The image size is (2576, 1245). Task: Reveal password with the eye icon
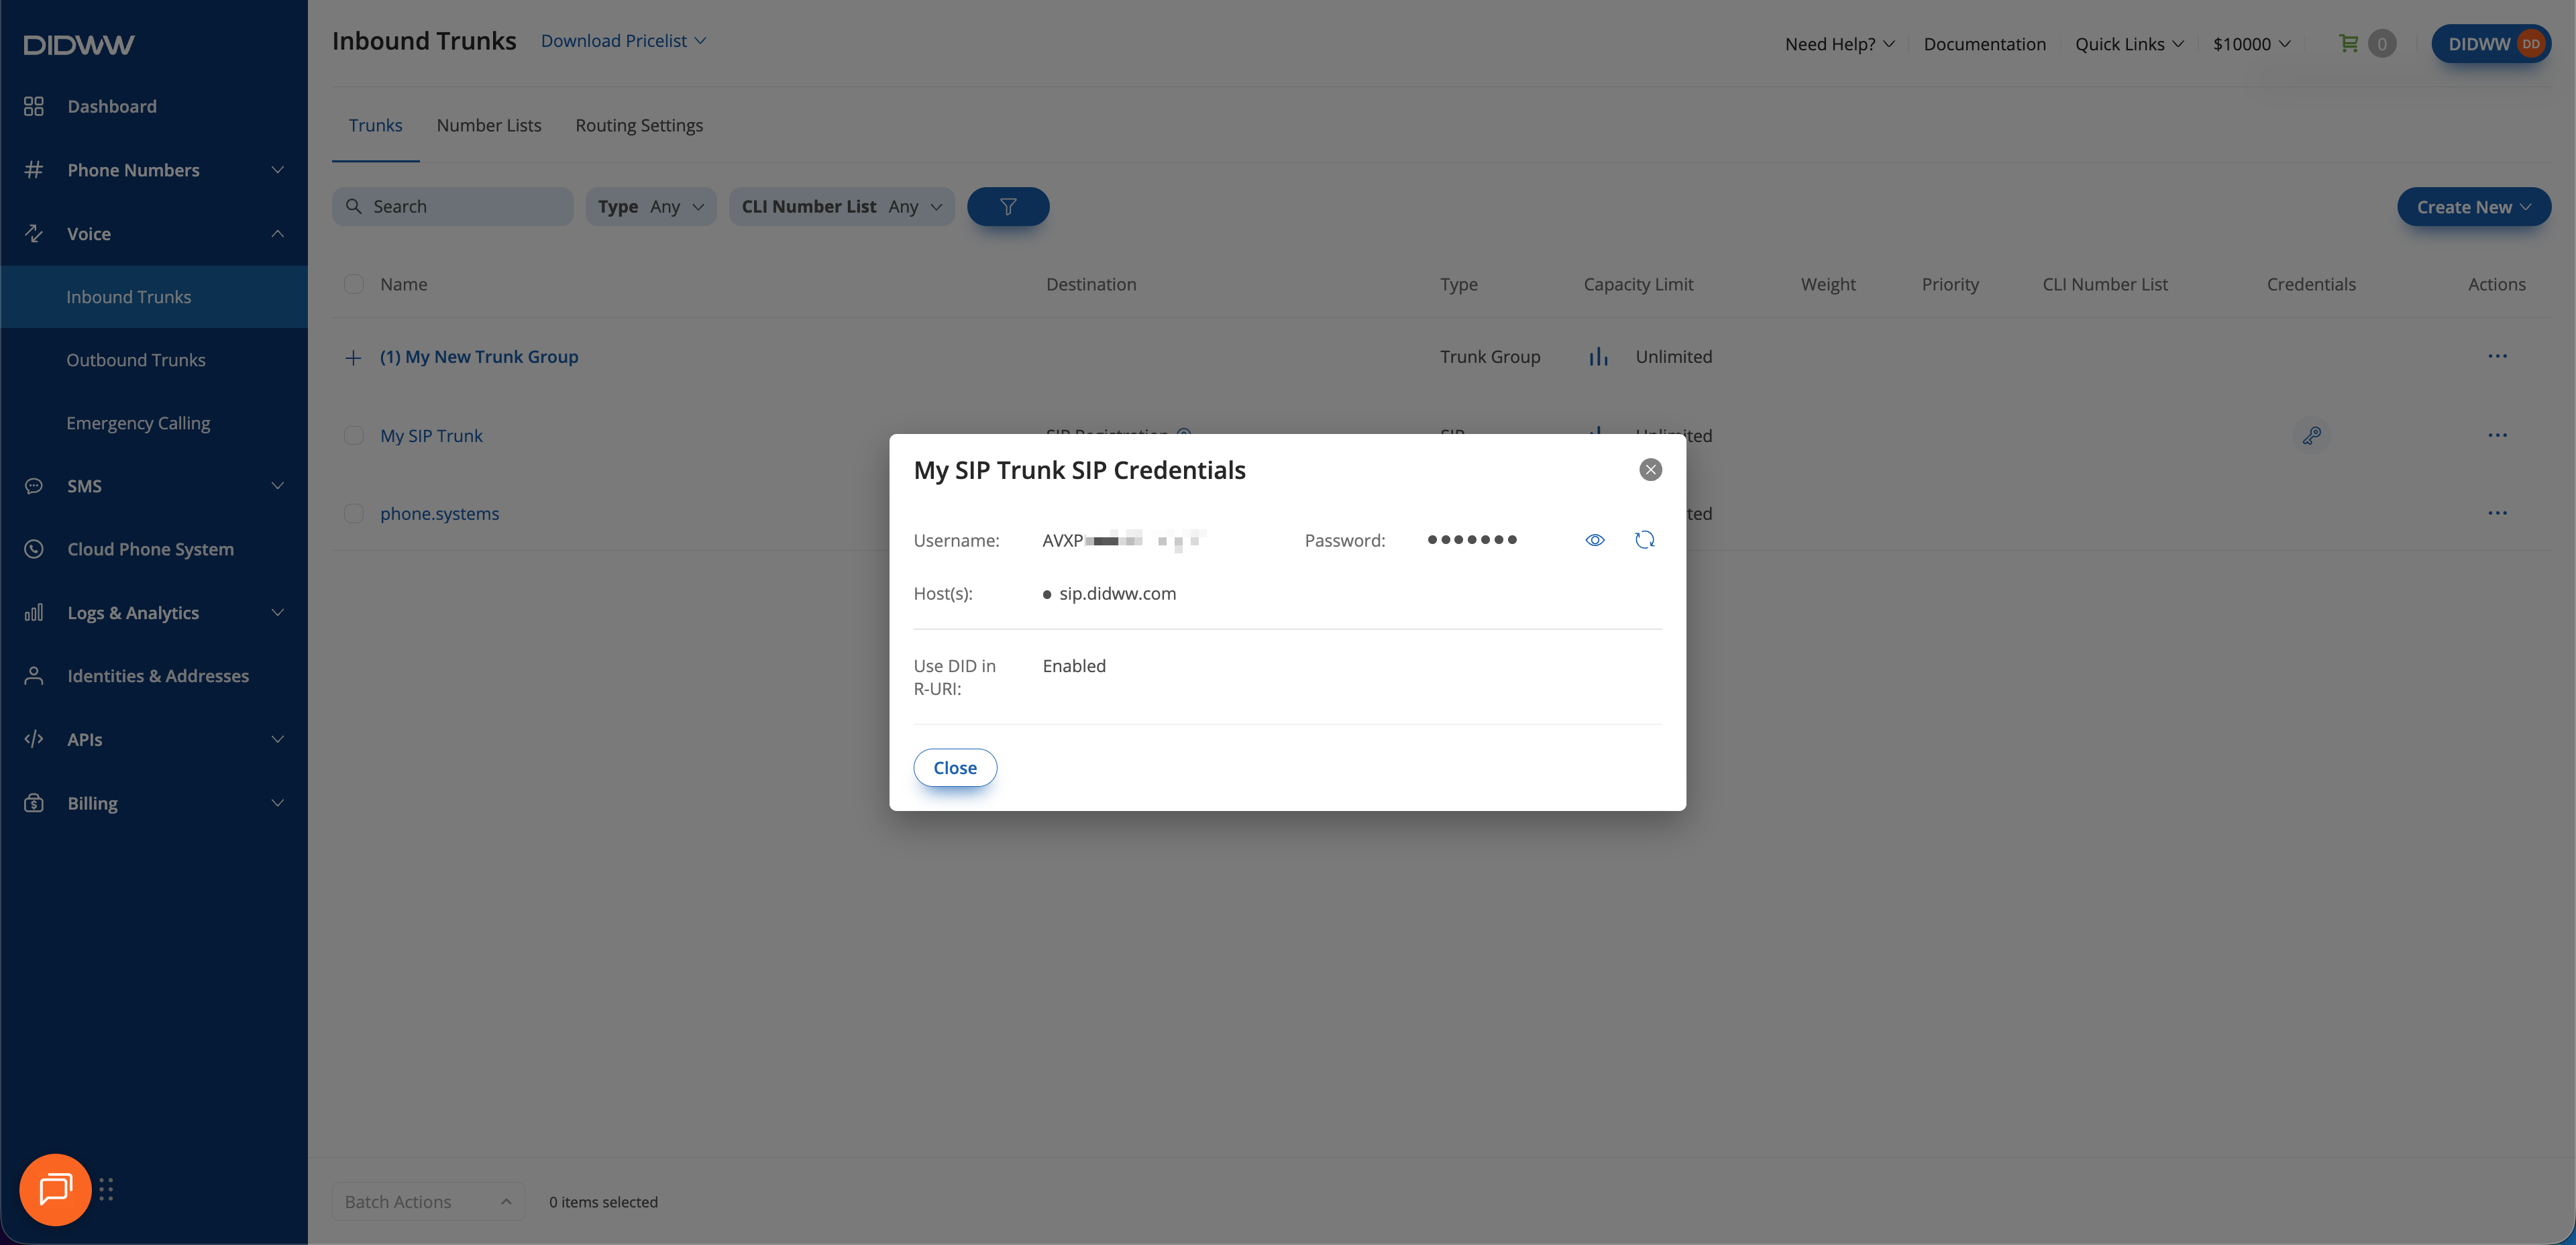(x=1595, y=540)
